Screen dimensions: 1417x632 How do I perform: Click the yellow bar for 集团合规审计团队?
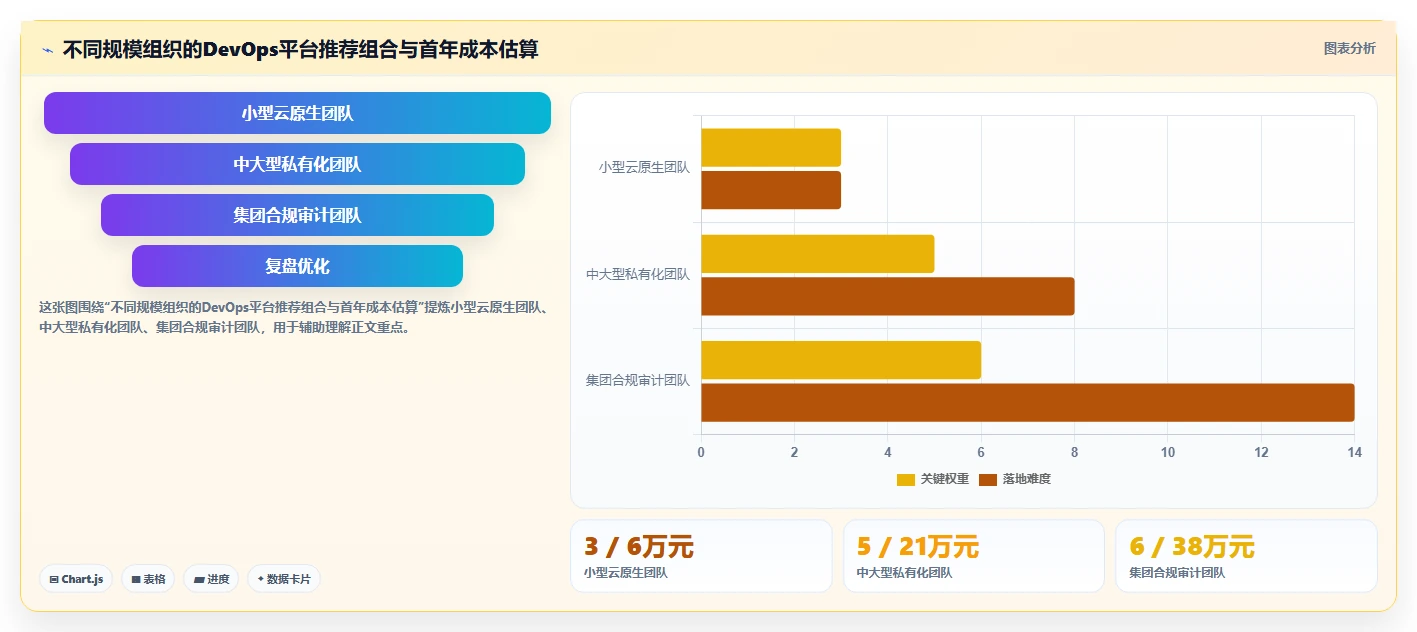pyautogui.click(x=841, y=360)
